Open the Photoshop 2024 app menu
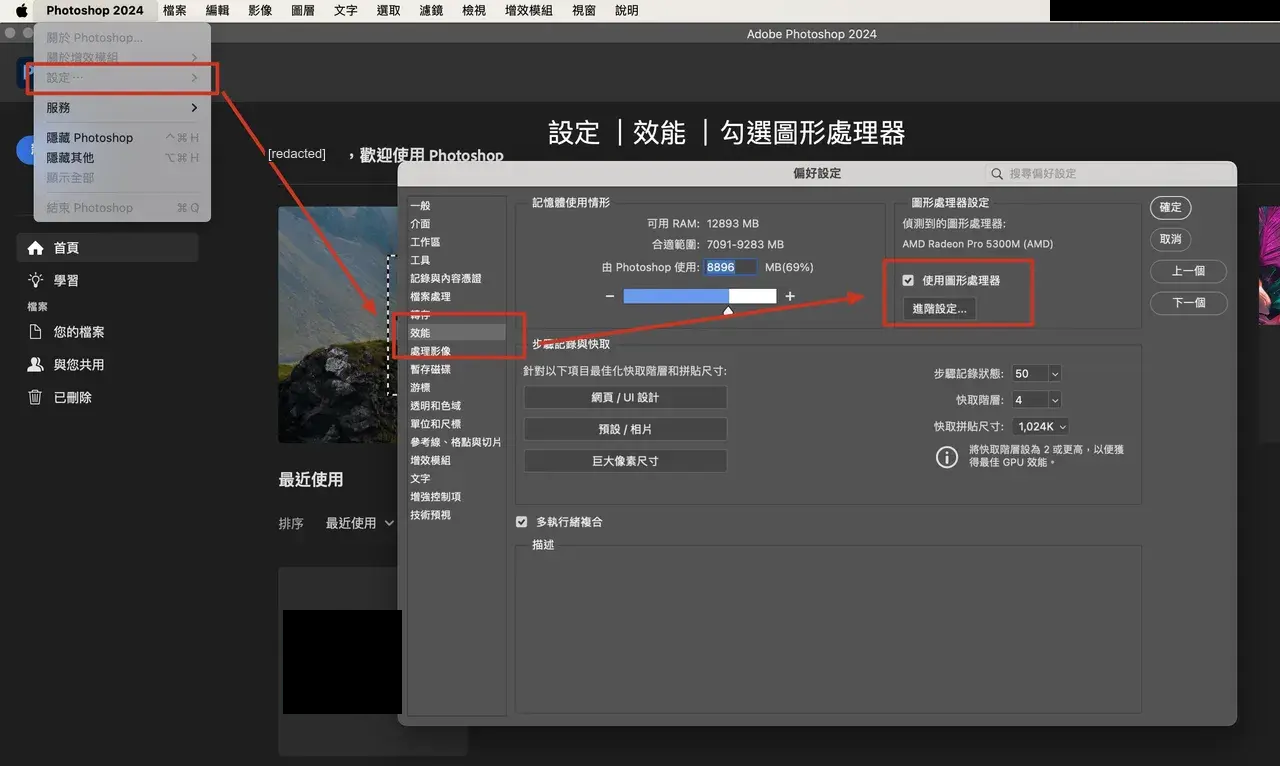This screenshot has height=766, width=1280. (x=95, y=10)
